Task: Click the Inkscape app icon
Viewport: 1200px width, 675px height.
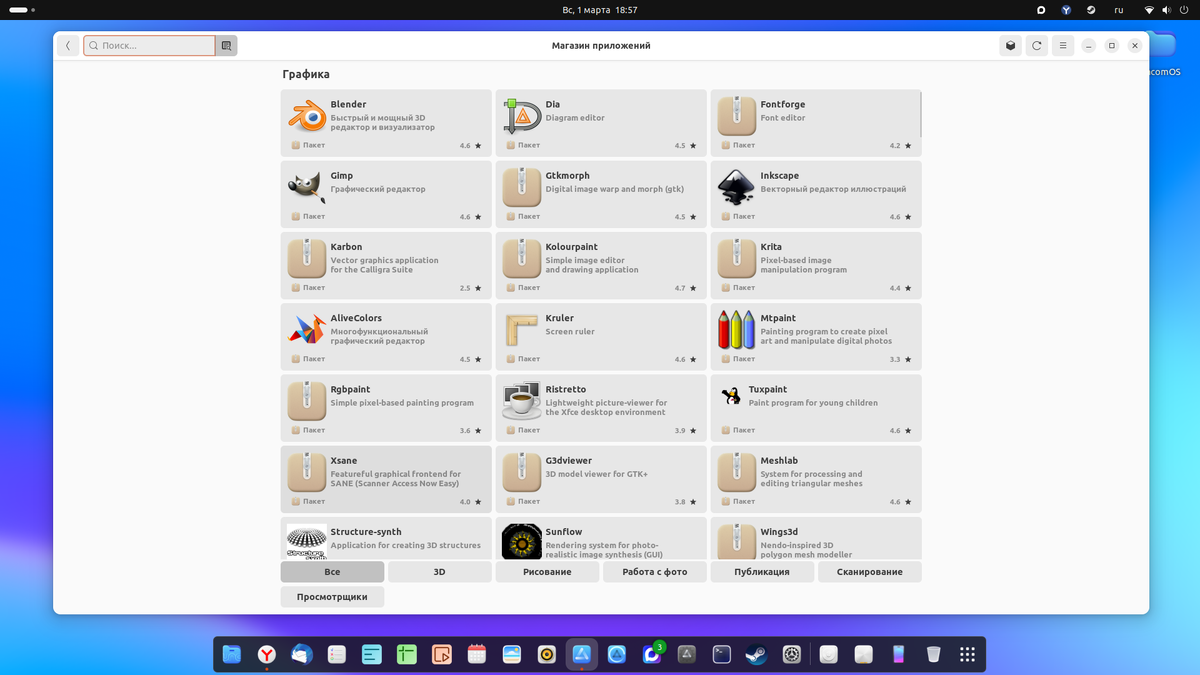Action: click(737, 188)
